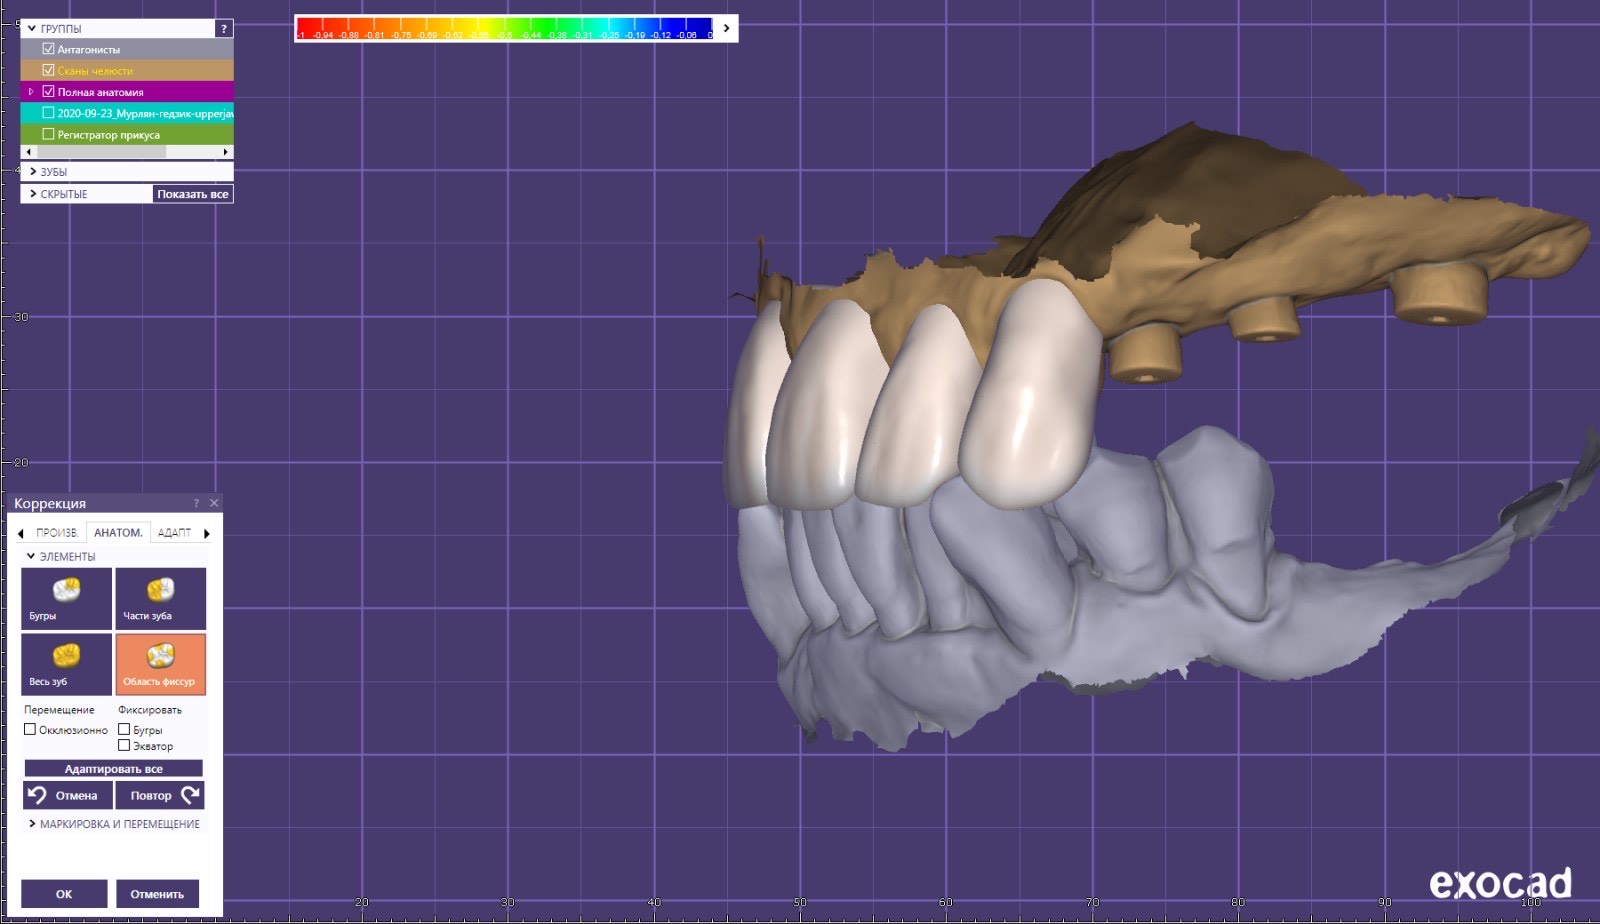Viewport: 1600px width, 924px height.
Task: Expand Маркировка и перемещение section
Action: coord(32,824)
